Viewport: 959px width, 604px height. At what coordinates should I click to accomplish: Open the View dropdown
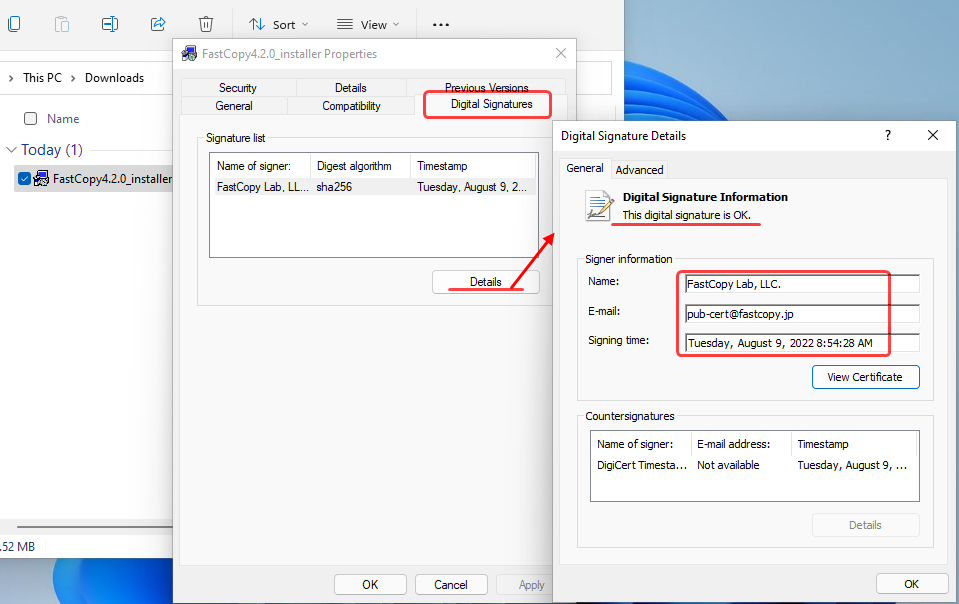(x=368, y=24)
